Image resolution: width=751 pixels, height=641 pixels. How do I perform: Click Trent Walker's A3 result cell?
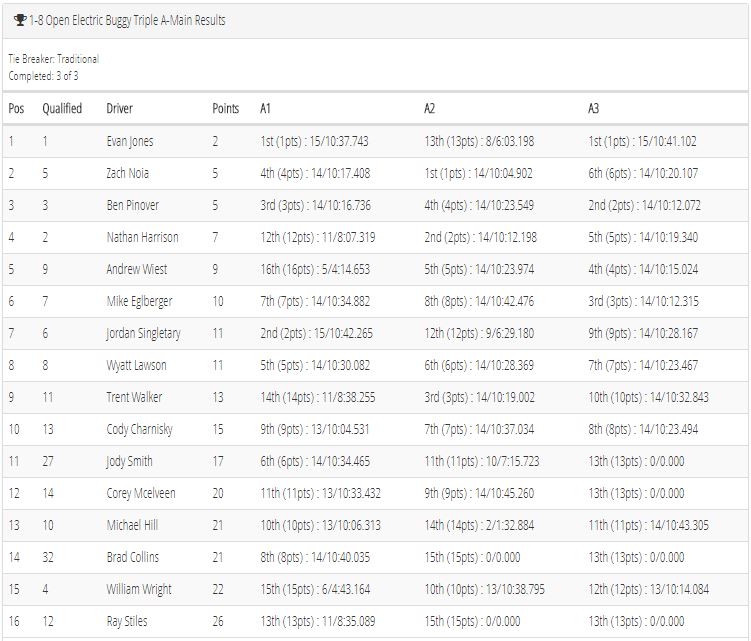(x=649, y=397)
